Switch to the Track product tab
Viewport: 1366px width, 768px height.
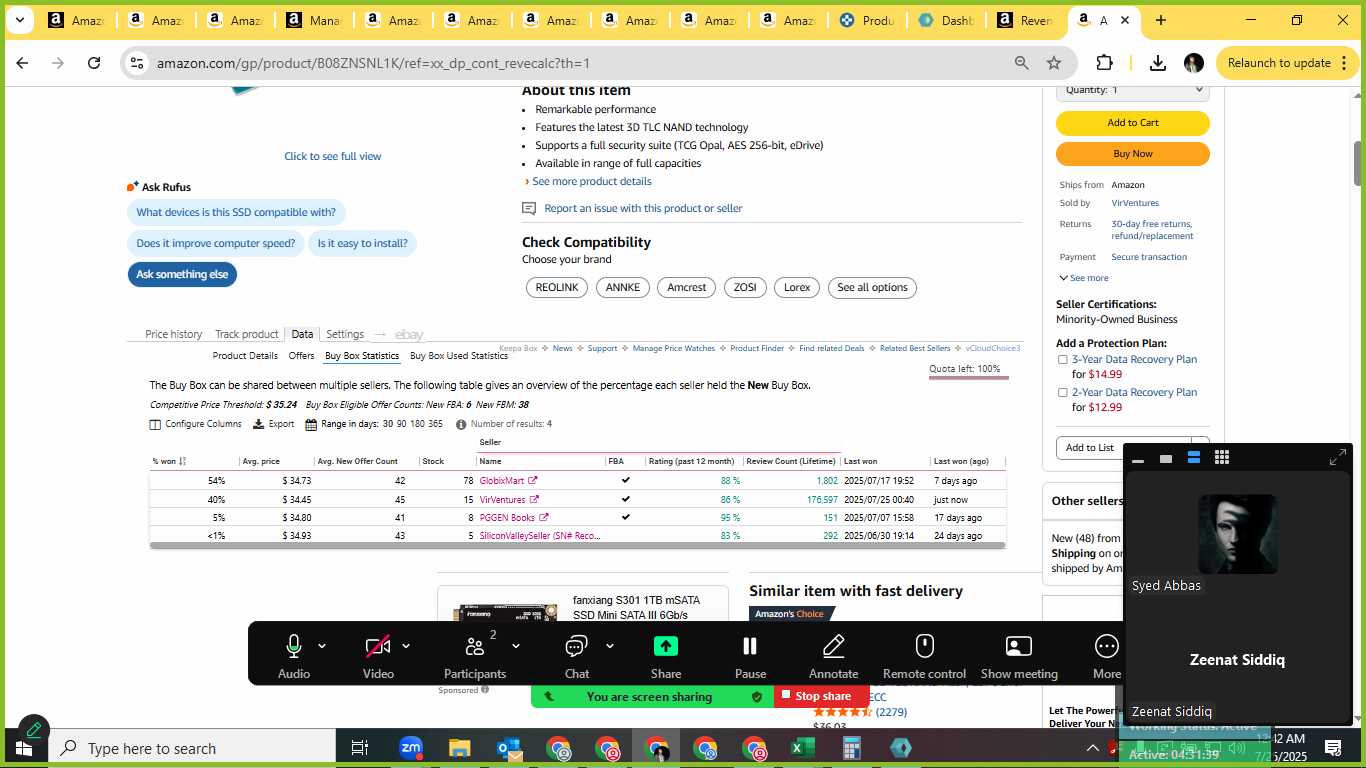coord(246,334)
